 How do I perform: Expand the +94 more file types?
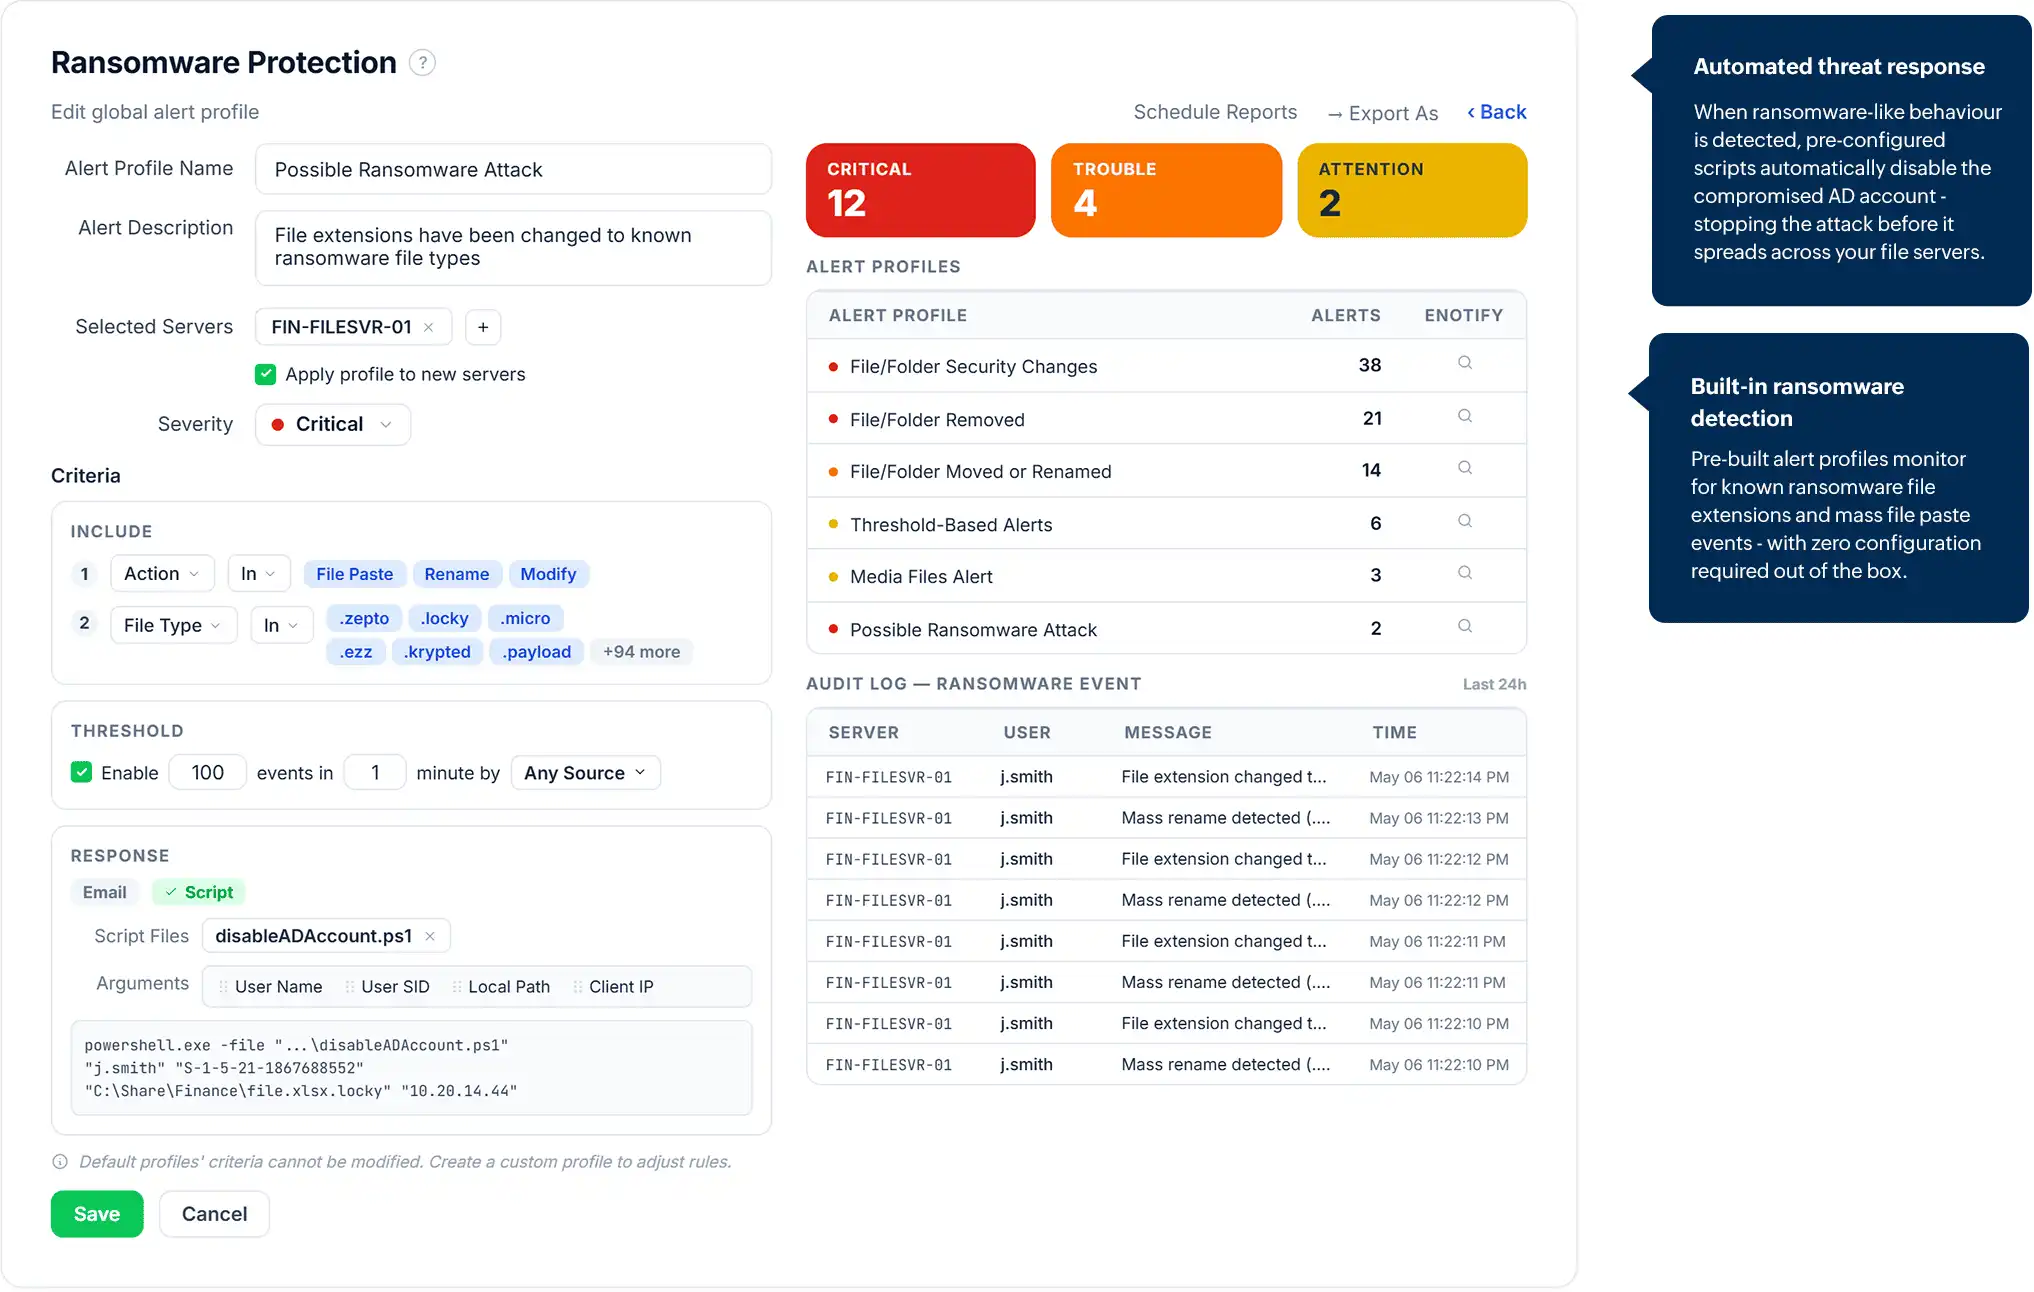click(641, 652)
